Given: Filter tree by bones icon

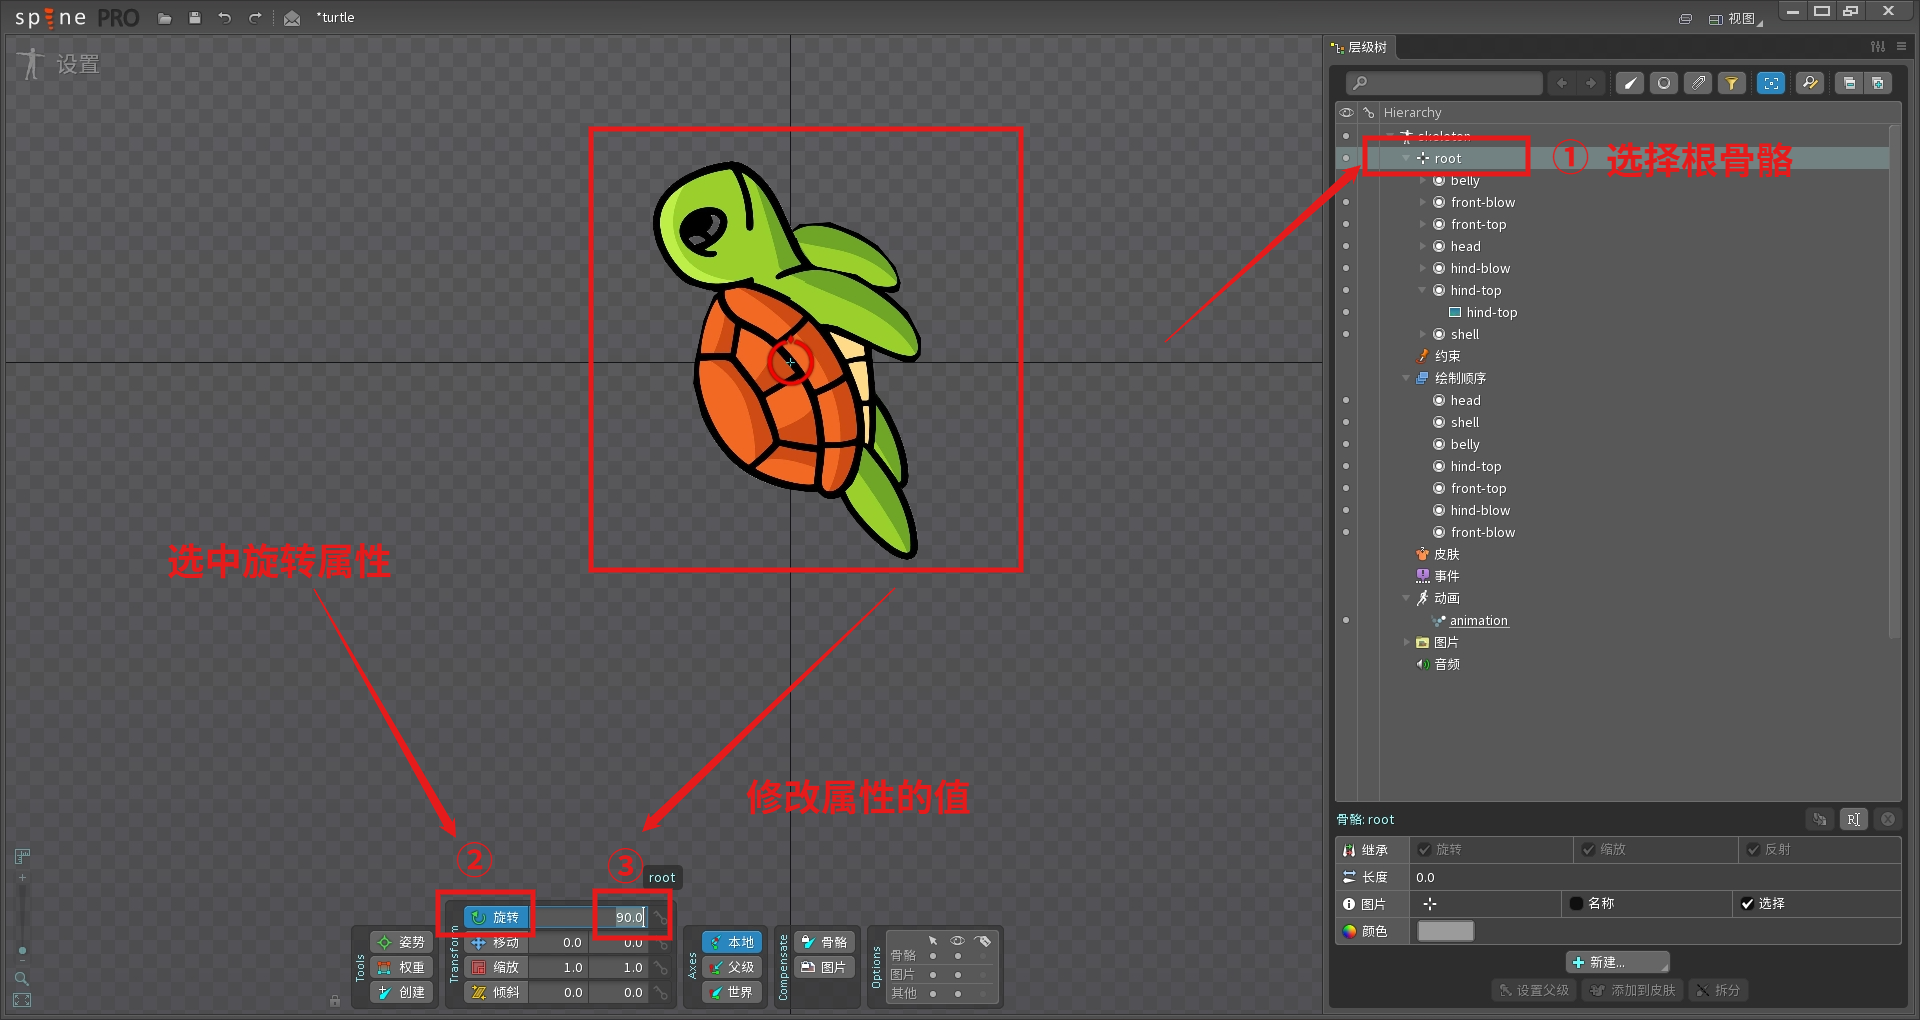Looking at the screenshot, I should pos(1630,83).
